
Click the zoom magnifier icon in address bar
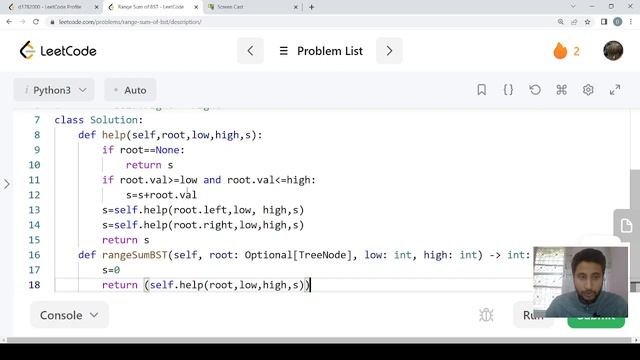tap(560, 22)
